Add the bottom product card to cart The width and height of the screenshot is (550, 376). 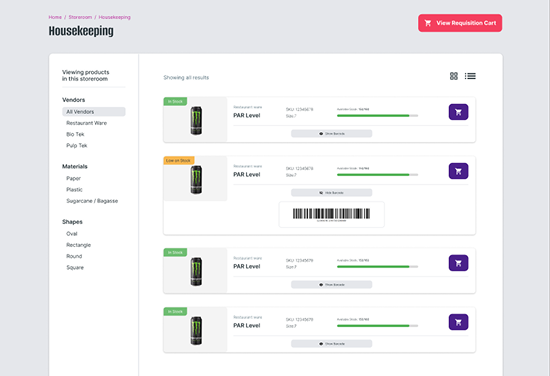(458, 322)
